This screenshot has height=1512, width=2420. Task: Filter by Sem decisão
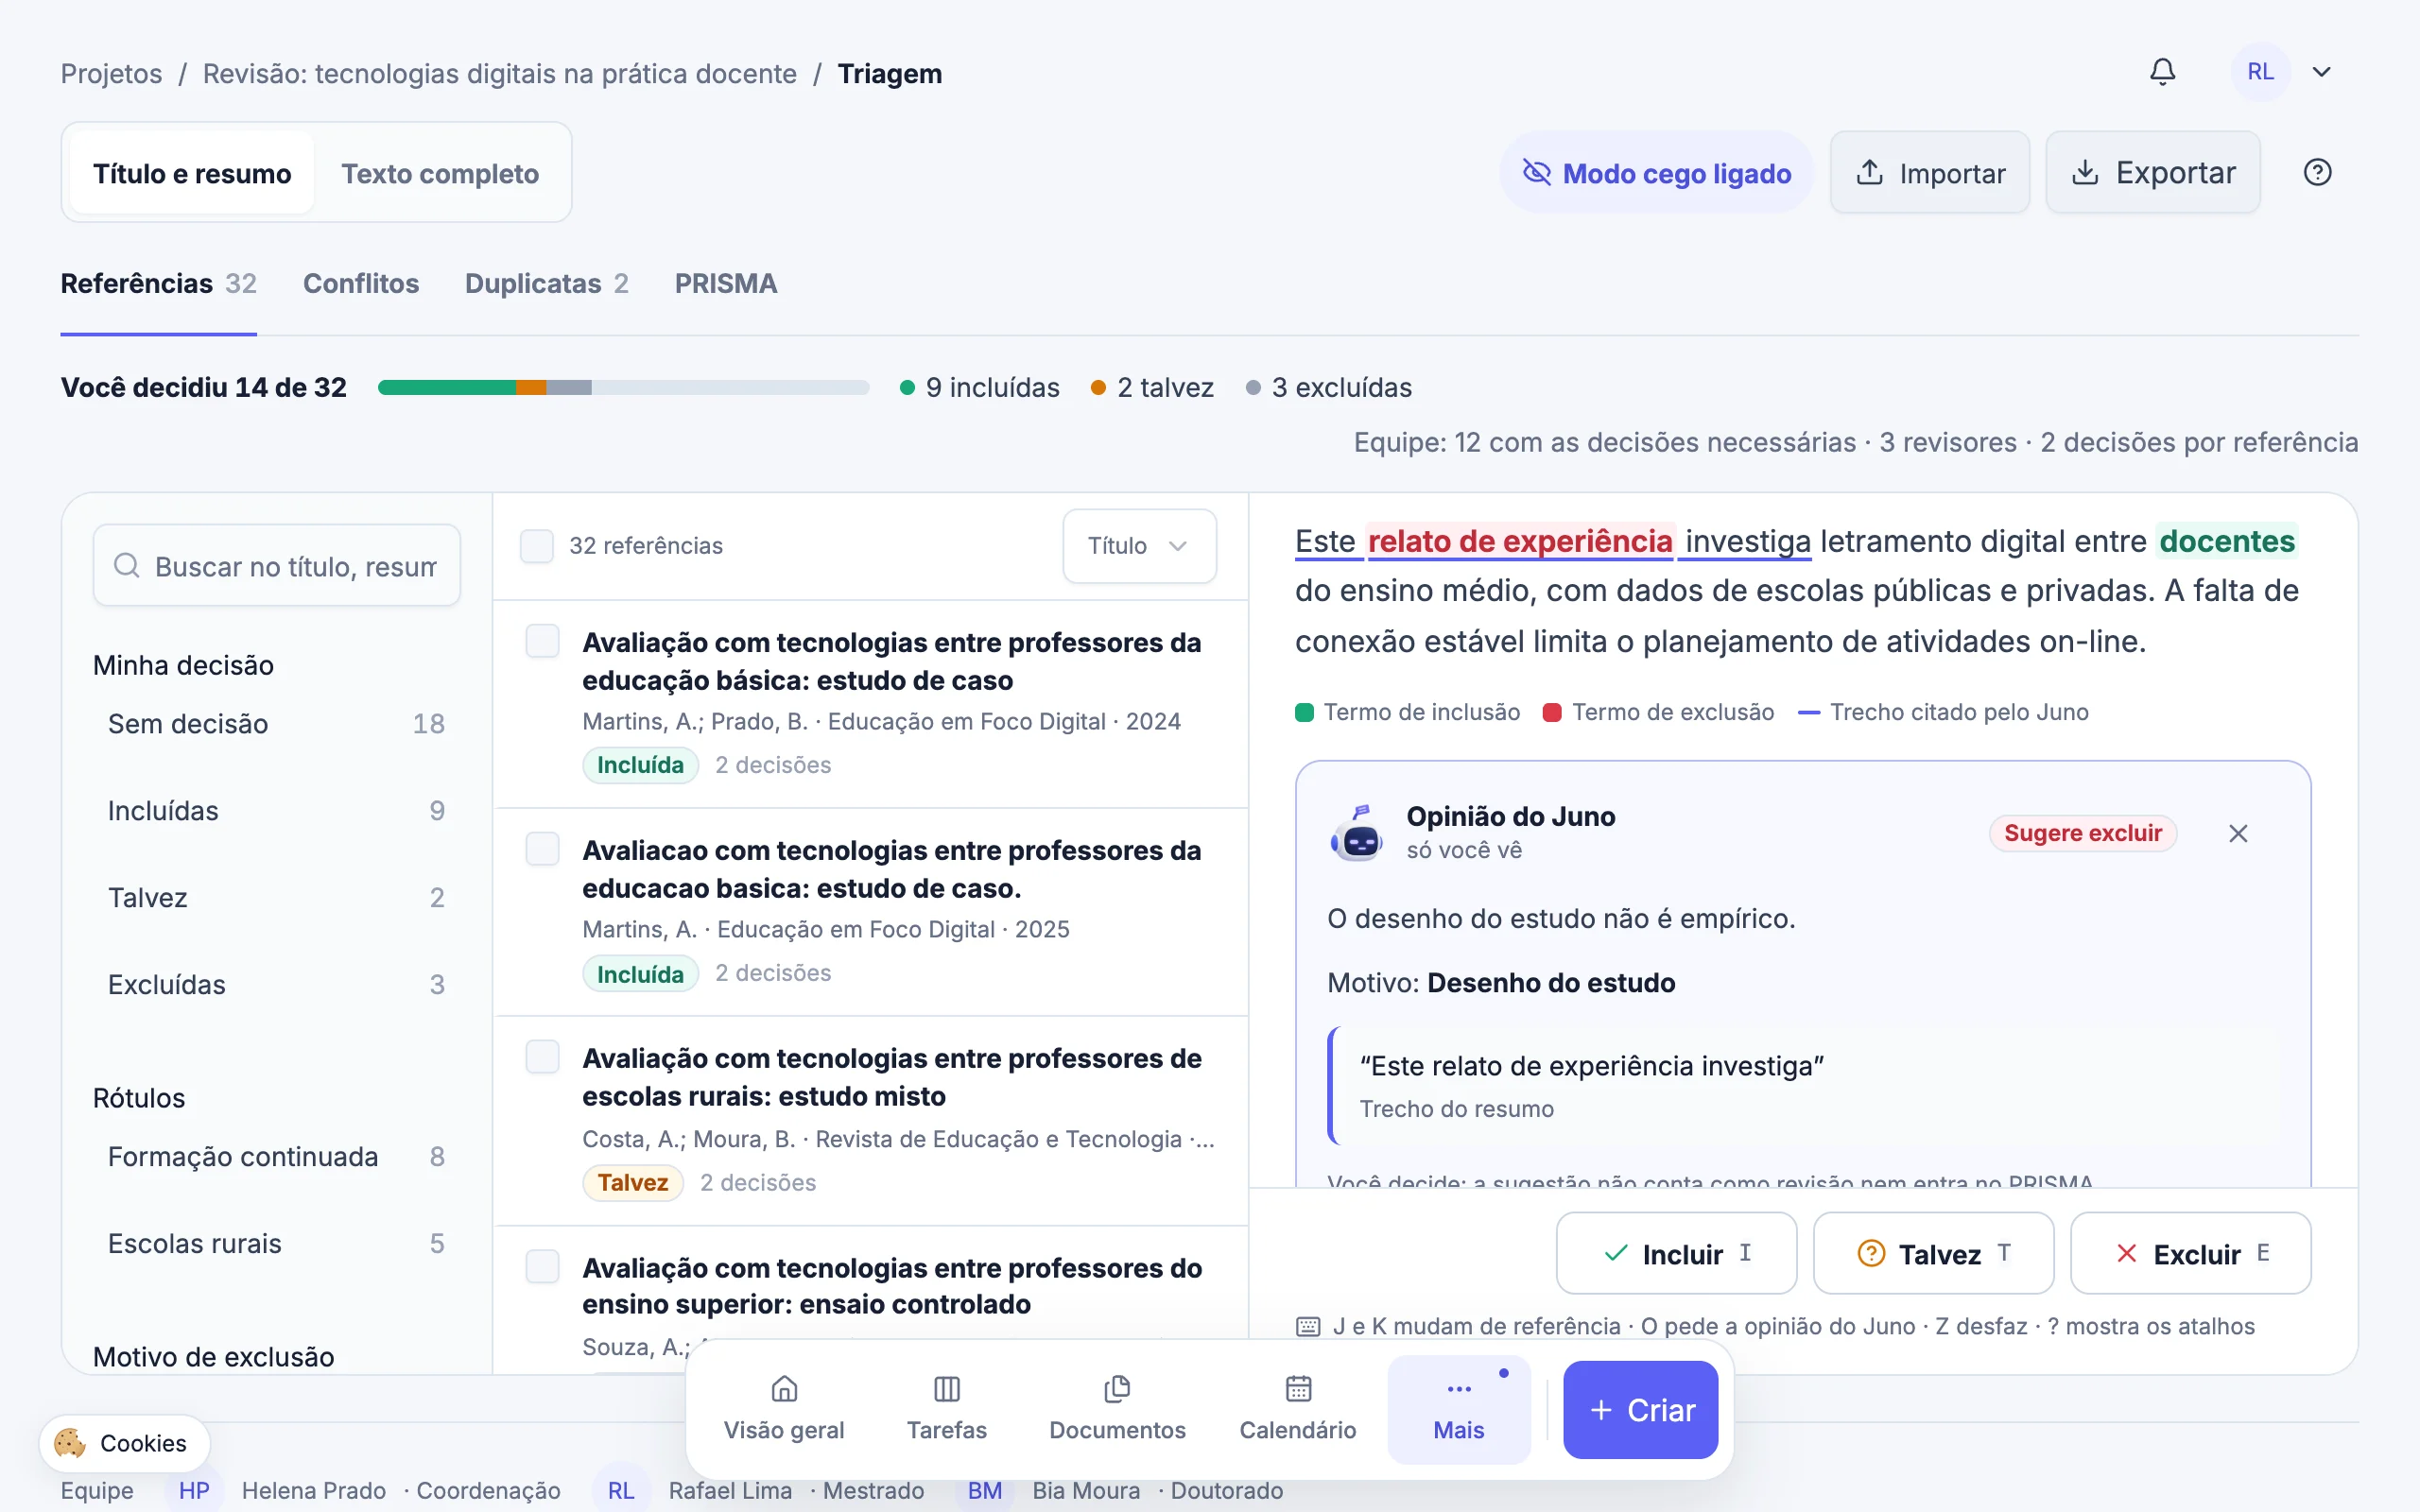[x=277, y=724]
